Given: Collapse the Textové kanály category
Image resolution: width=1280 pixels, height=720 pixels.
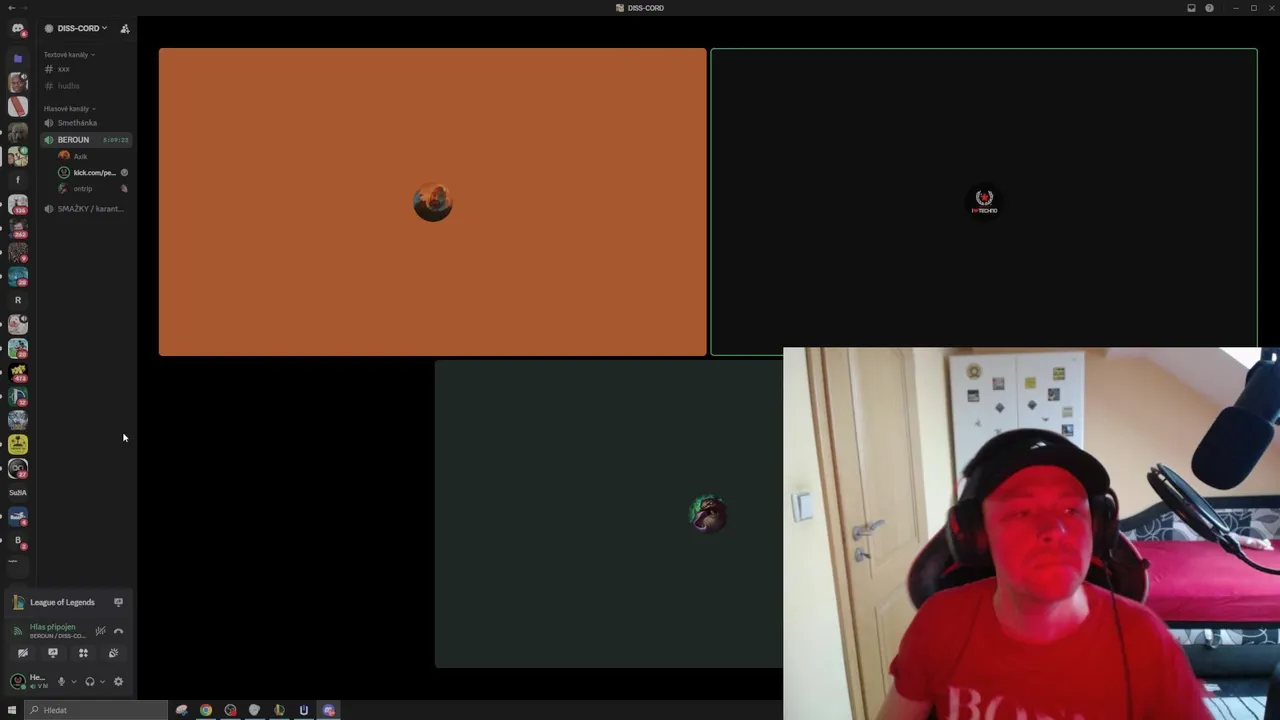Looking at the screenshot, I should (x=69, y=55).
